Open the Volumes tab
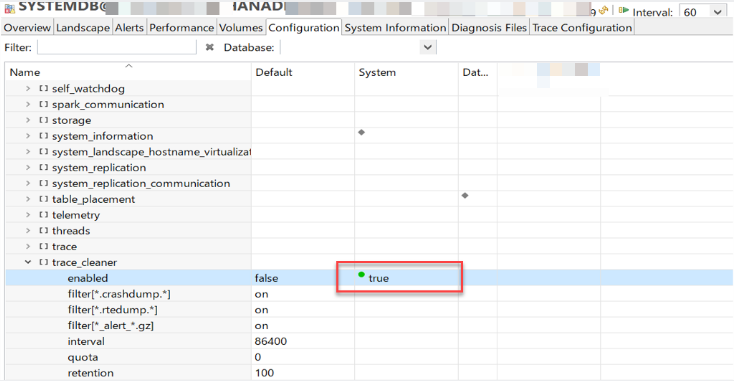The width and height of the screenshot is (734, 381). tap(241, 28)
